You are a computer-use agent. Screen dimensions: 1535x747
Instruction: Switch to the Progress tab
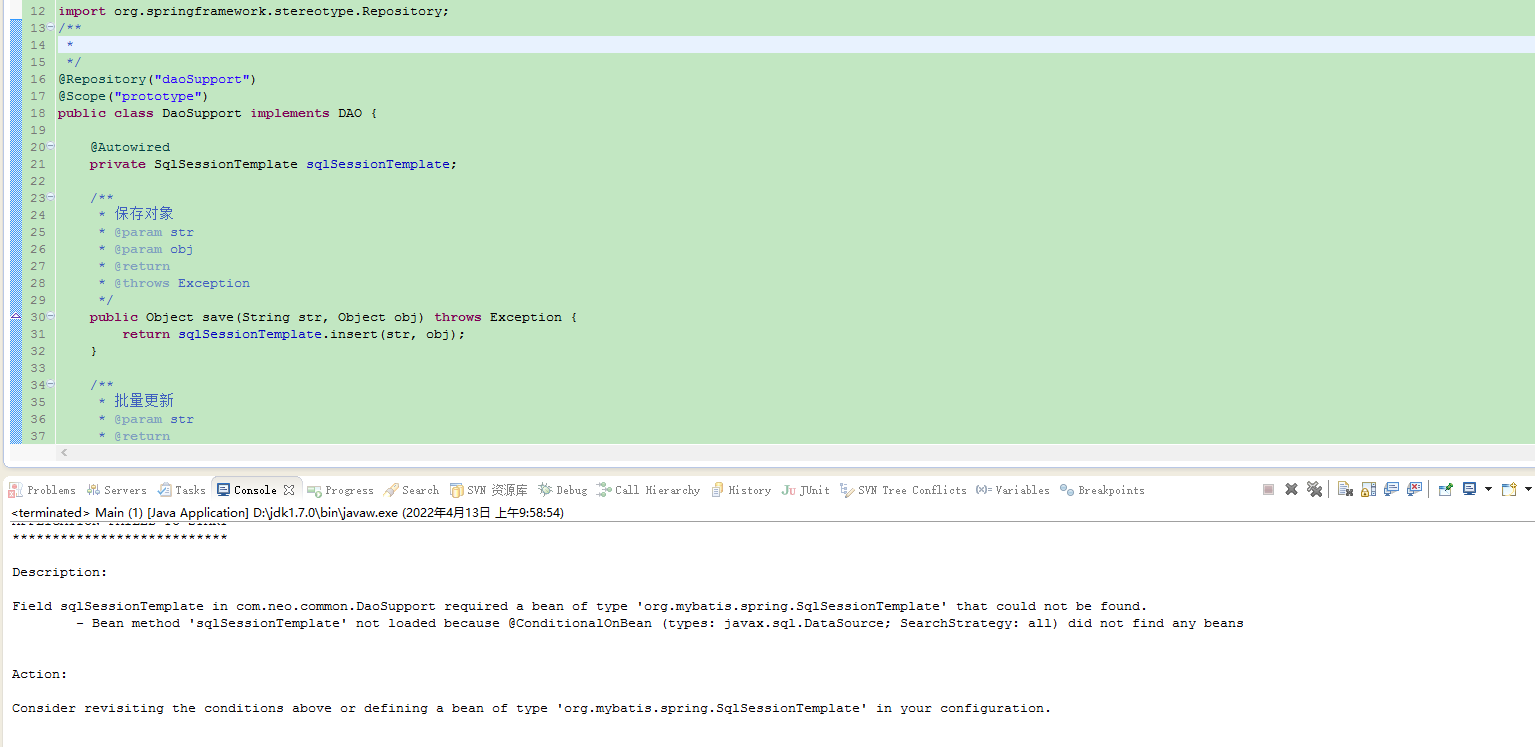(x=341, y=490)
